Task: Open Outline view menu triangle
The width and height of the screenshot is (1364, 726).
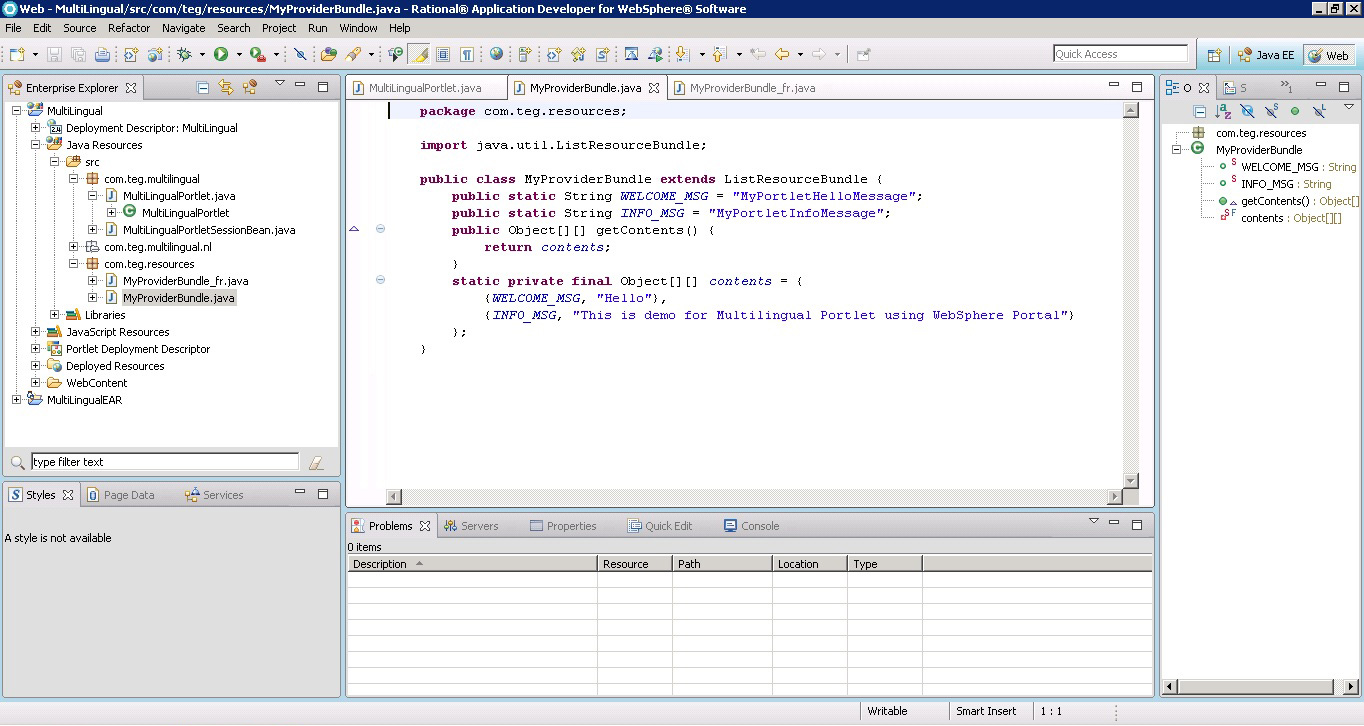Action: click(1349, 107)
